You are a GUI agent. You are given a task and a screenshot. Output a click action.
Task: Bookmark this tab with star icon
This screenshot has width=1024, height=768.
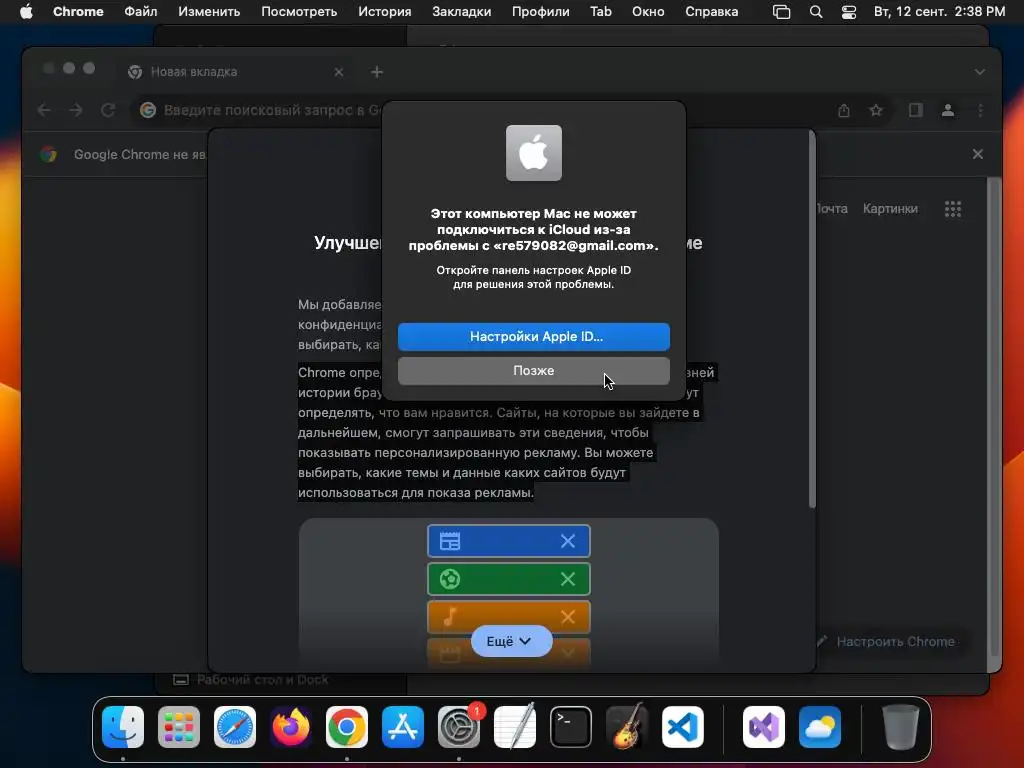tap(876, 110)
